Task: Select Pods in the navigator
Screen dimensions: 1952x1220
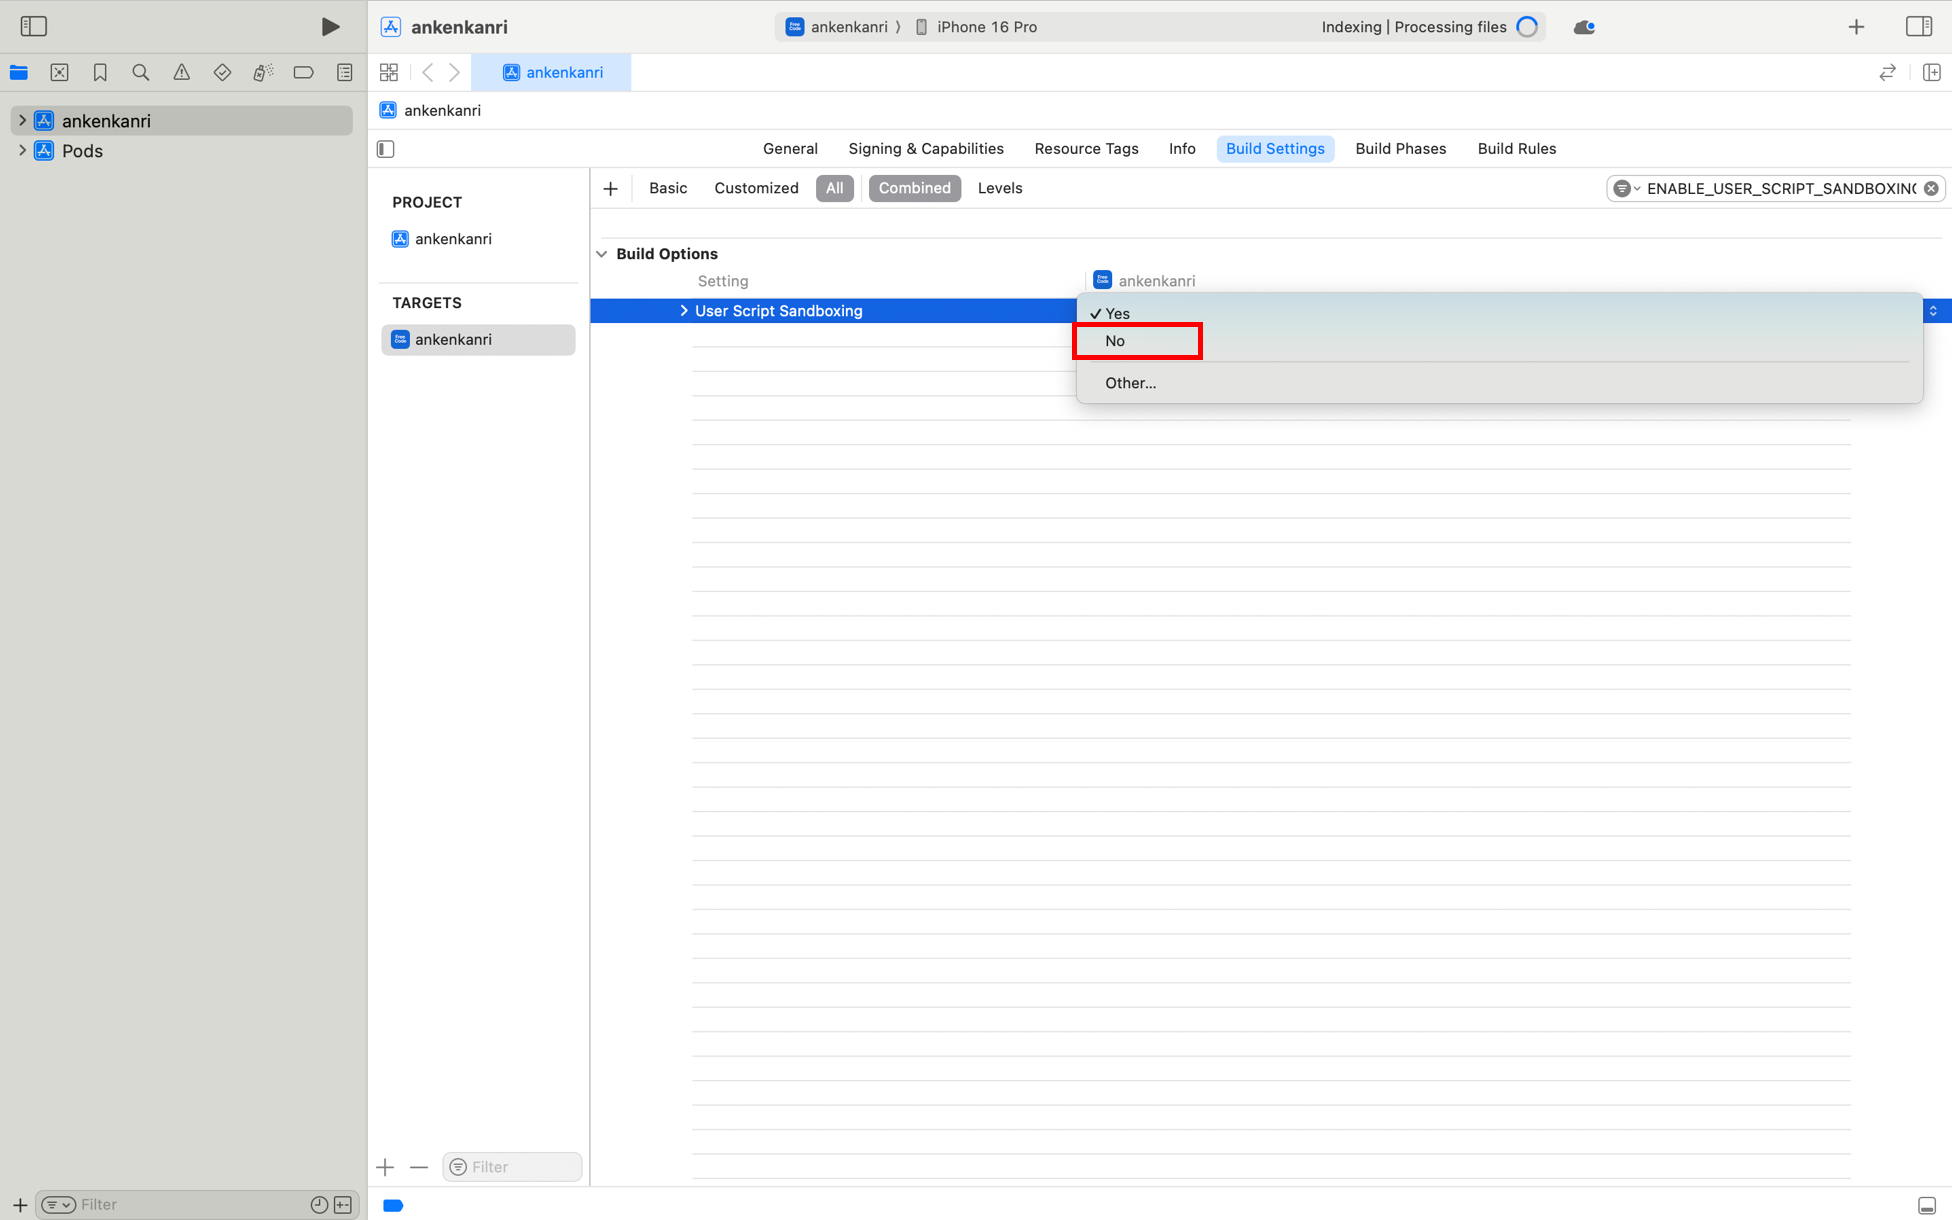Action: pos(82,151)
